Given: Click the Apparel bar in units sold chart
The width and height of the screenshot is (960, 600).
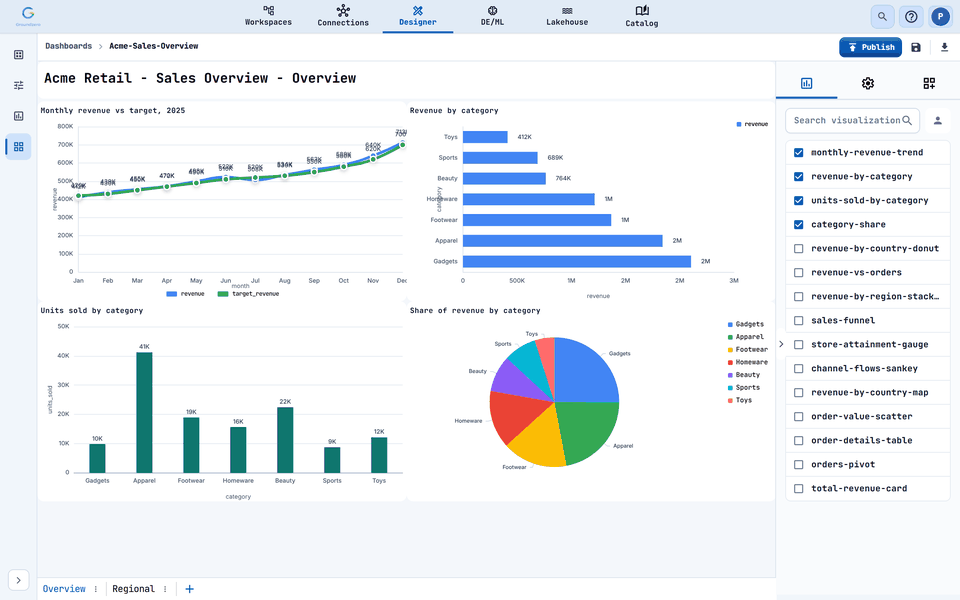Looking at the screenshot, I should coord(144,412).
